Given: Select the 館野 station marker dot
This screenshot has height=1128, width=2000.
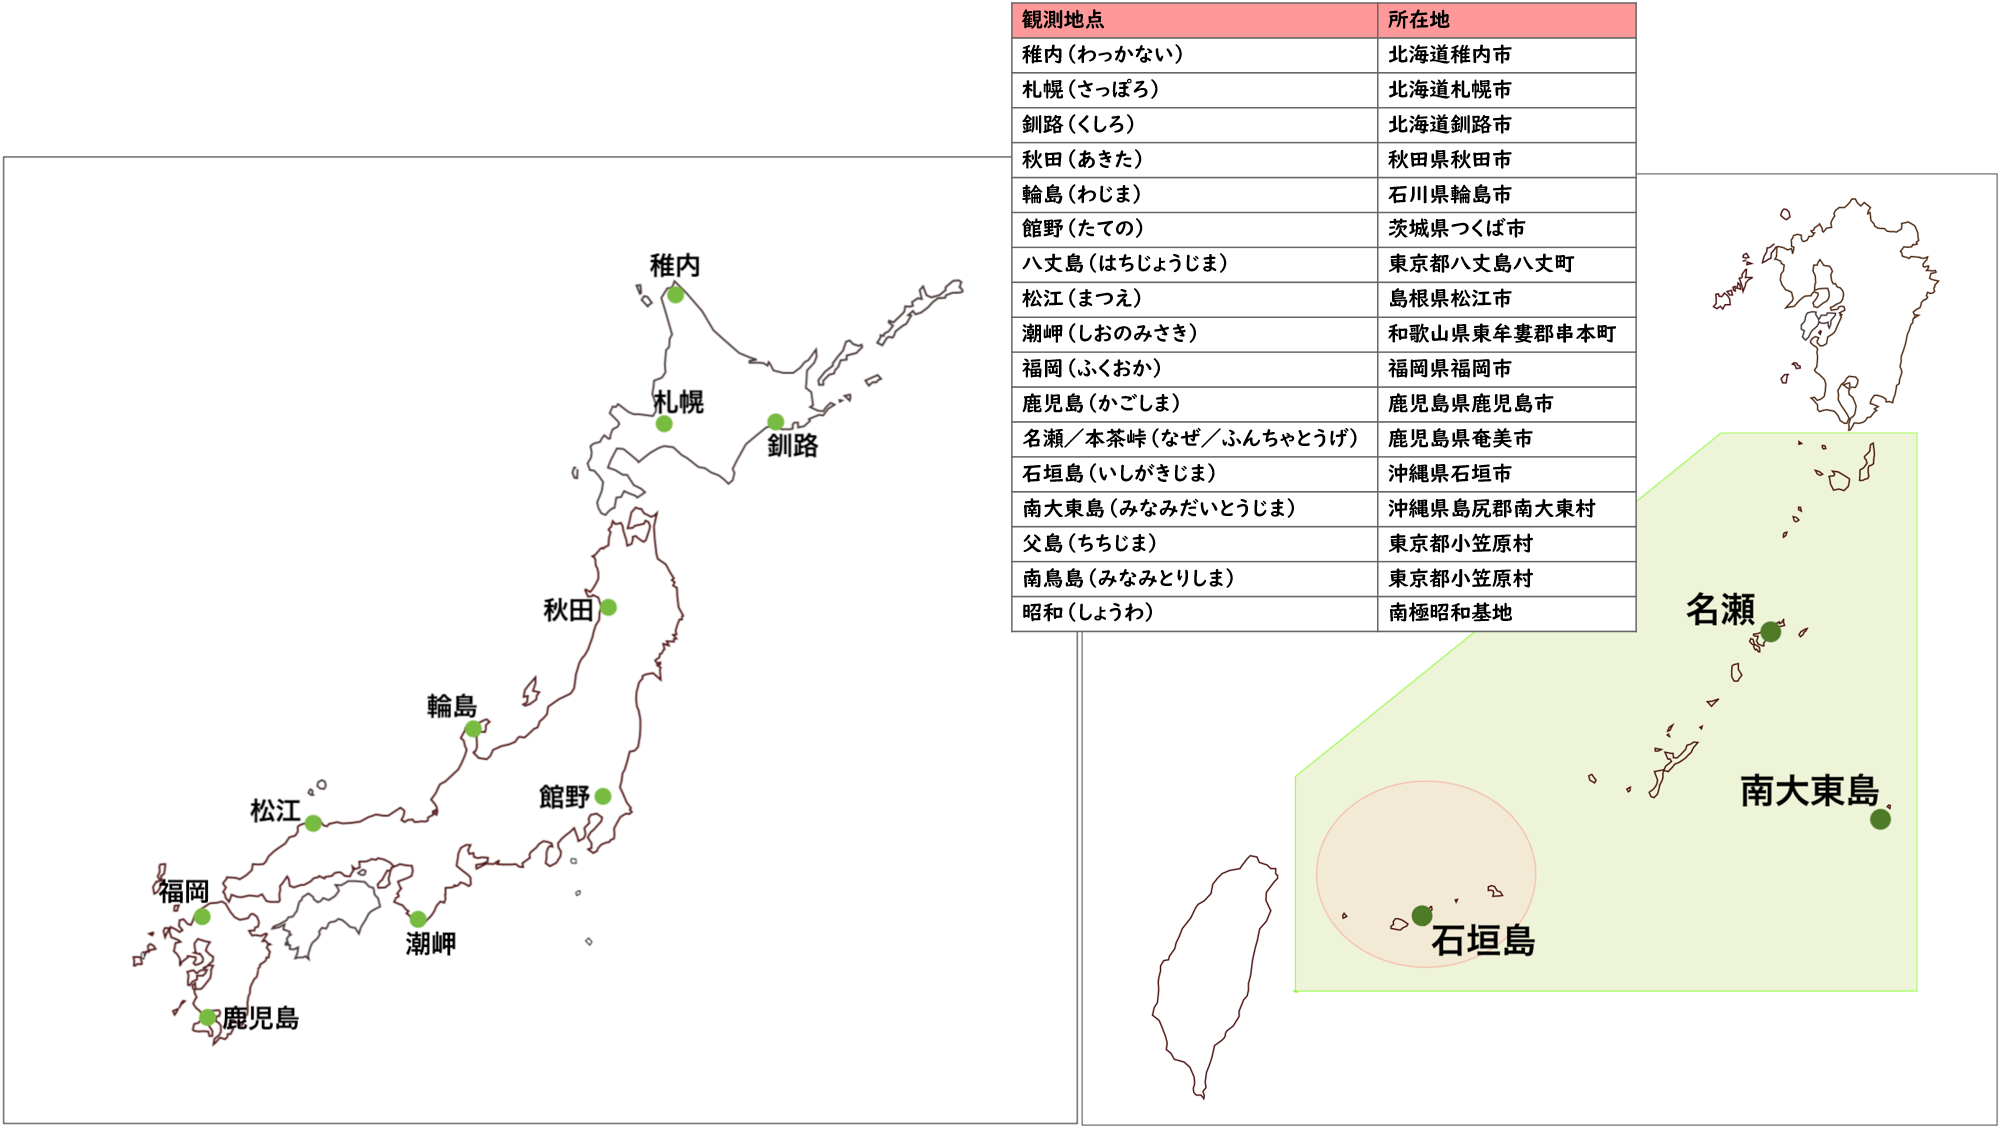Looking at the screenshot, I should point(603,796).
